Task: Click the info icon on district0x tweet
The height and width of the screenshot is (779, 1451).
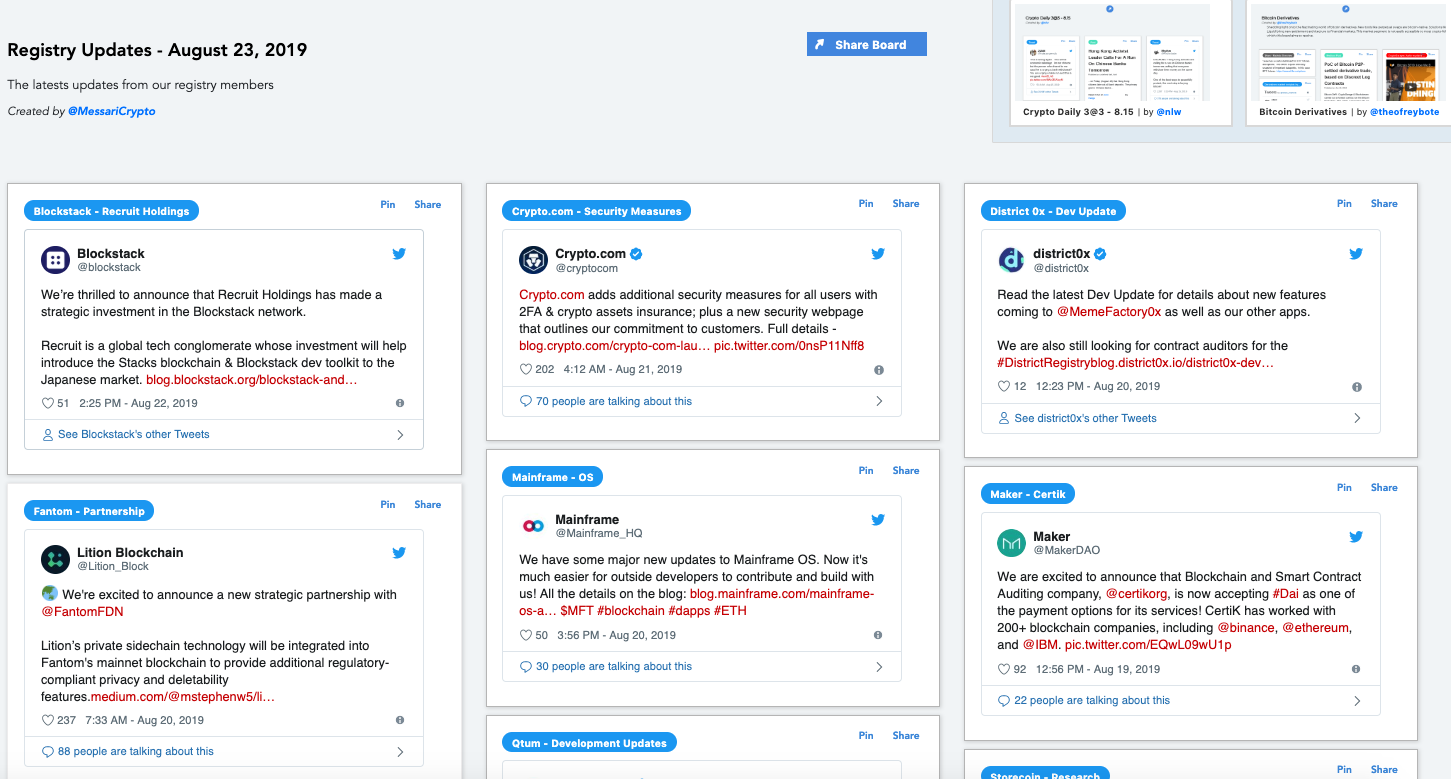Action: 1357,387
